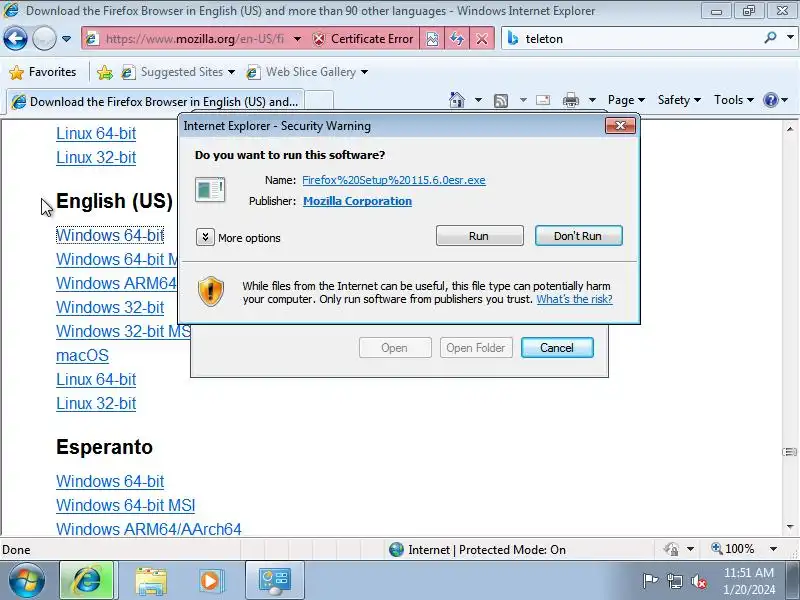
Task: Open the Home button dropdown arrow
Action: pyautogui.click(x=478, y=100)
